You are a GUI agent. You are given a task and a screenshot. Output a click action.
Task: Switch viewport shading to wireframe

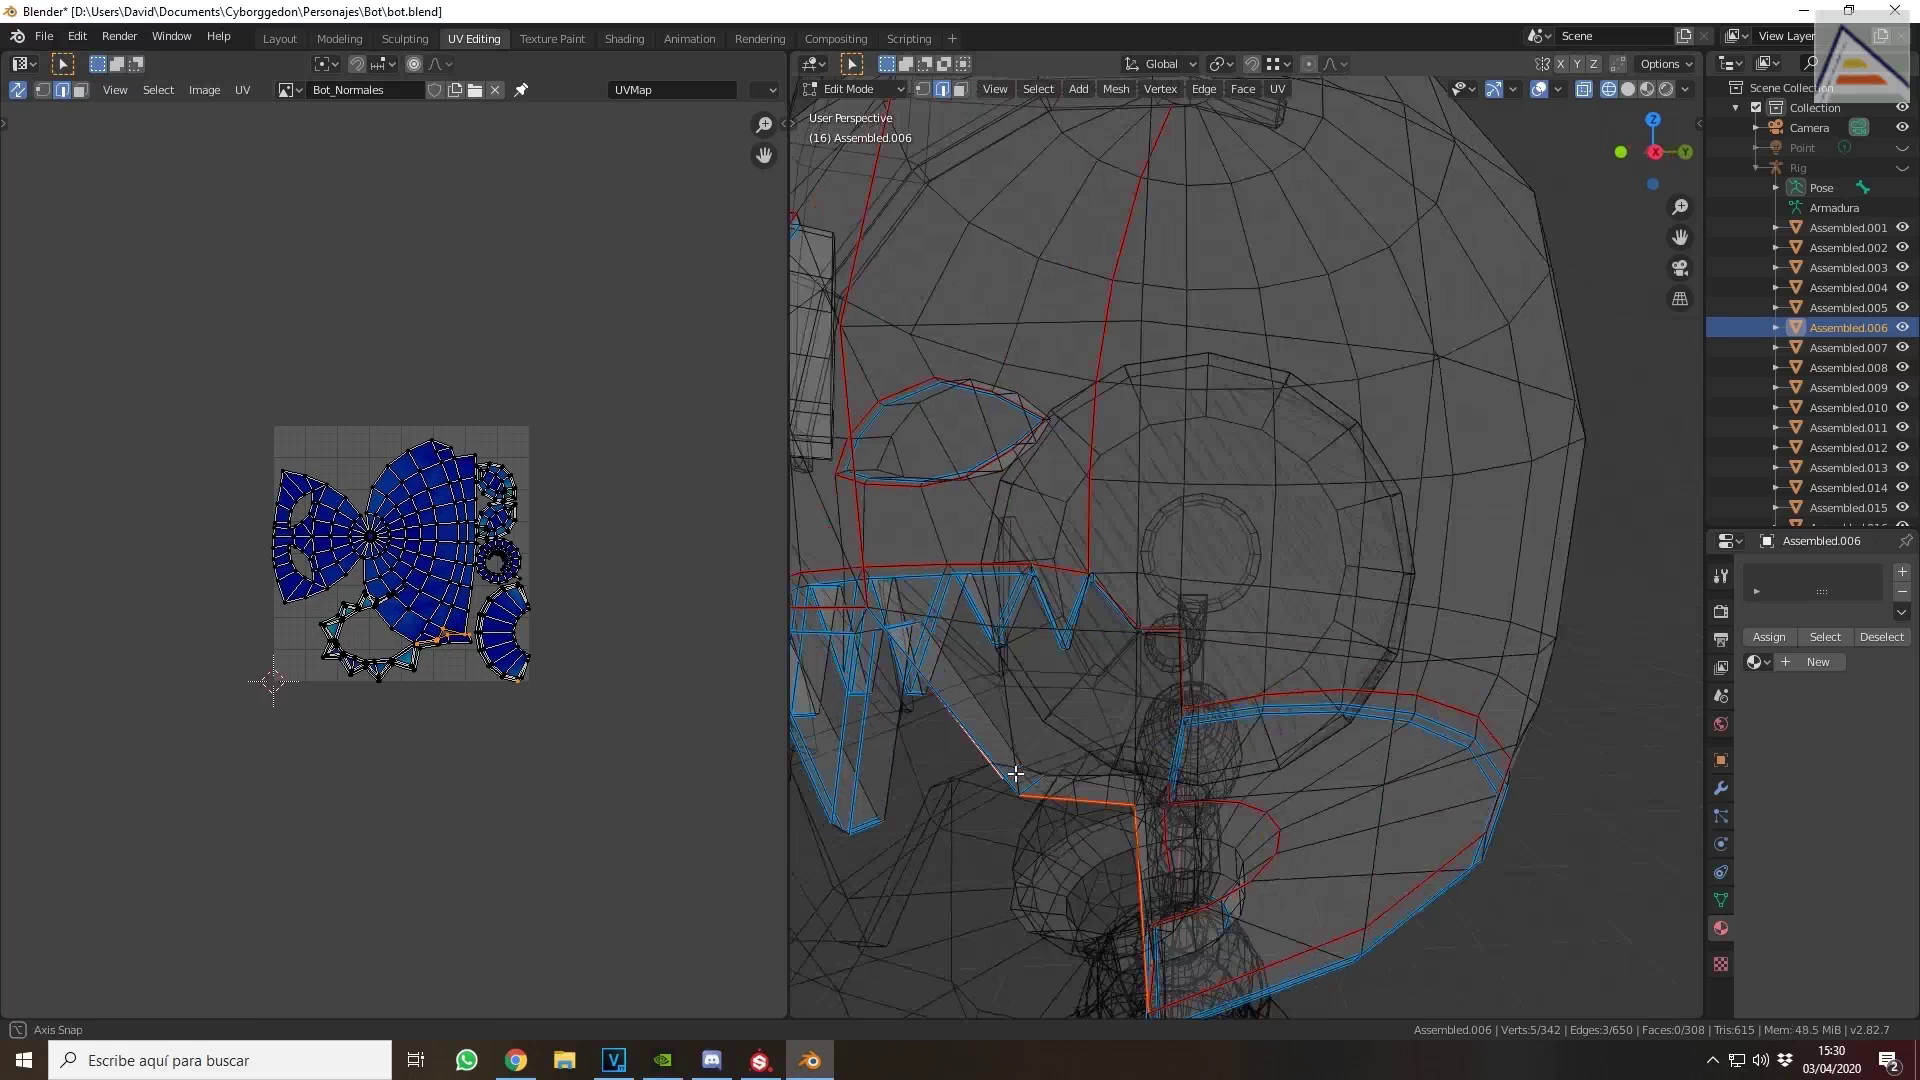pos(1608,89)
